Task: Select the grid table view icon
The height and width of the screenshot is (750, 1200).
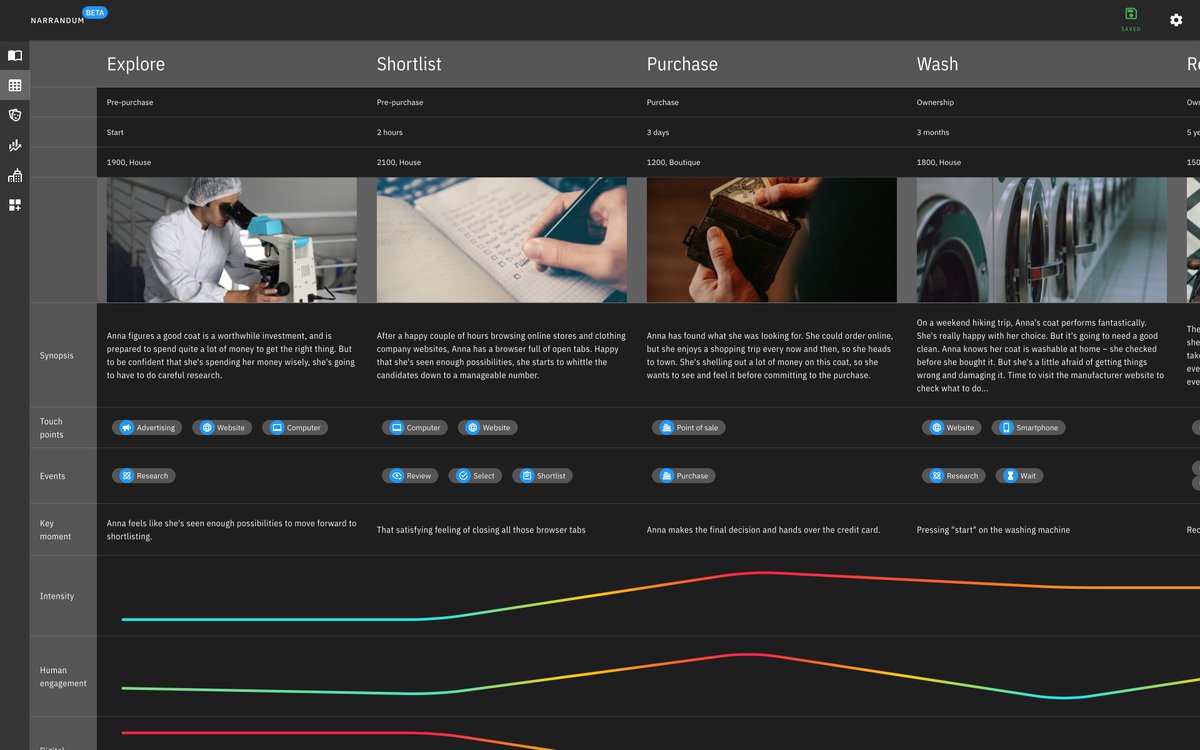Action: pyautogui.click(x=15, y=86)
